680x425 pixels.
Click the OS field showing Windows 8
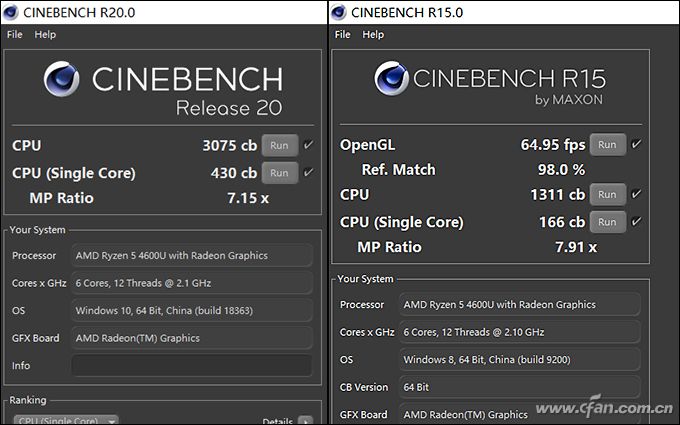(520, 360)
